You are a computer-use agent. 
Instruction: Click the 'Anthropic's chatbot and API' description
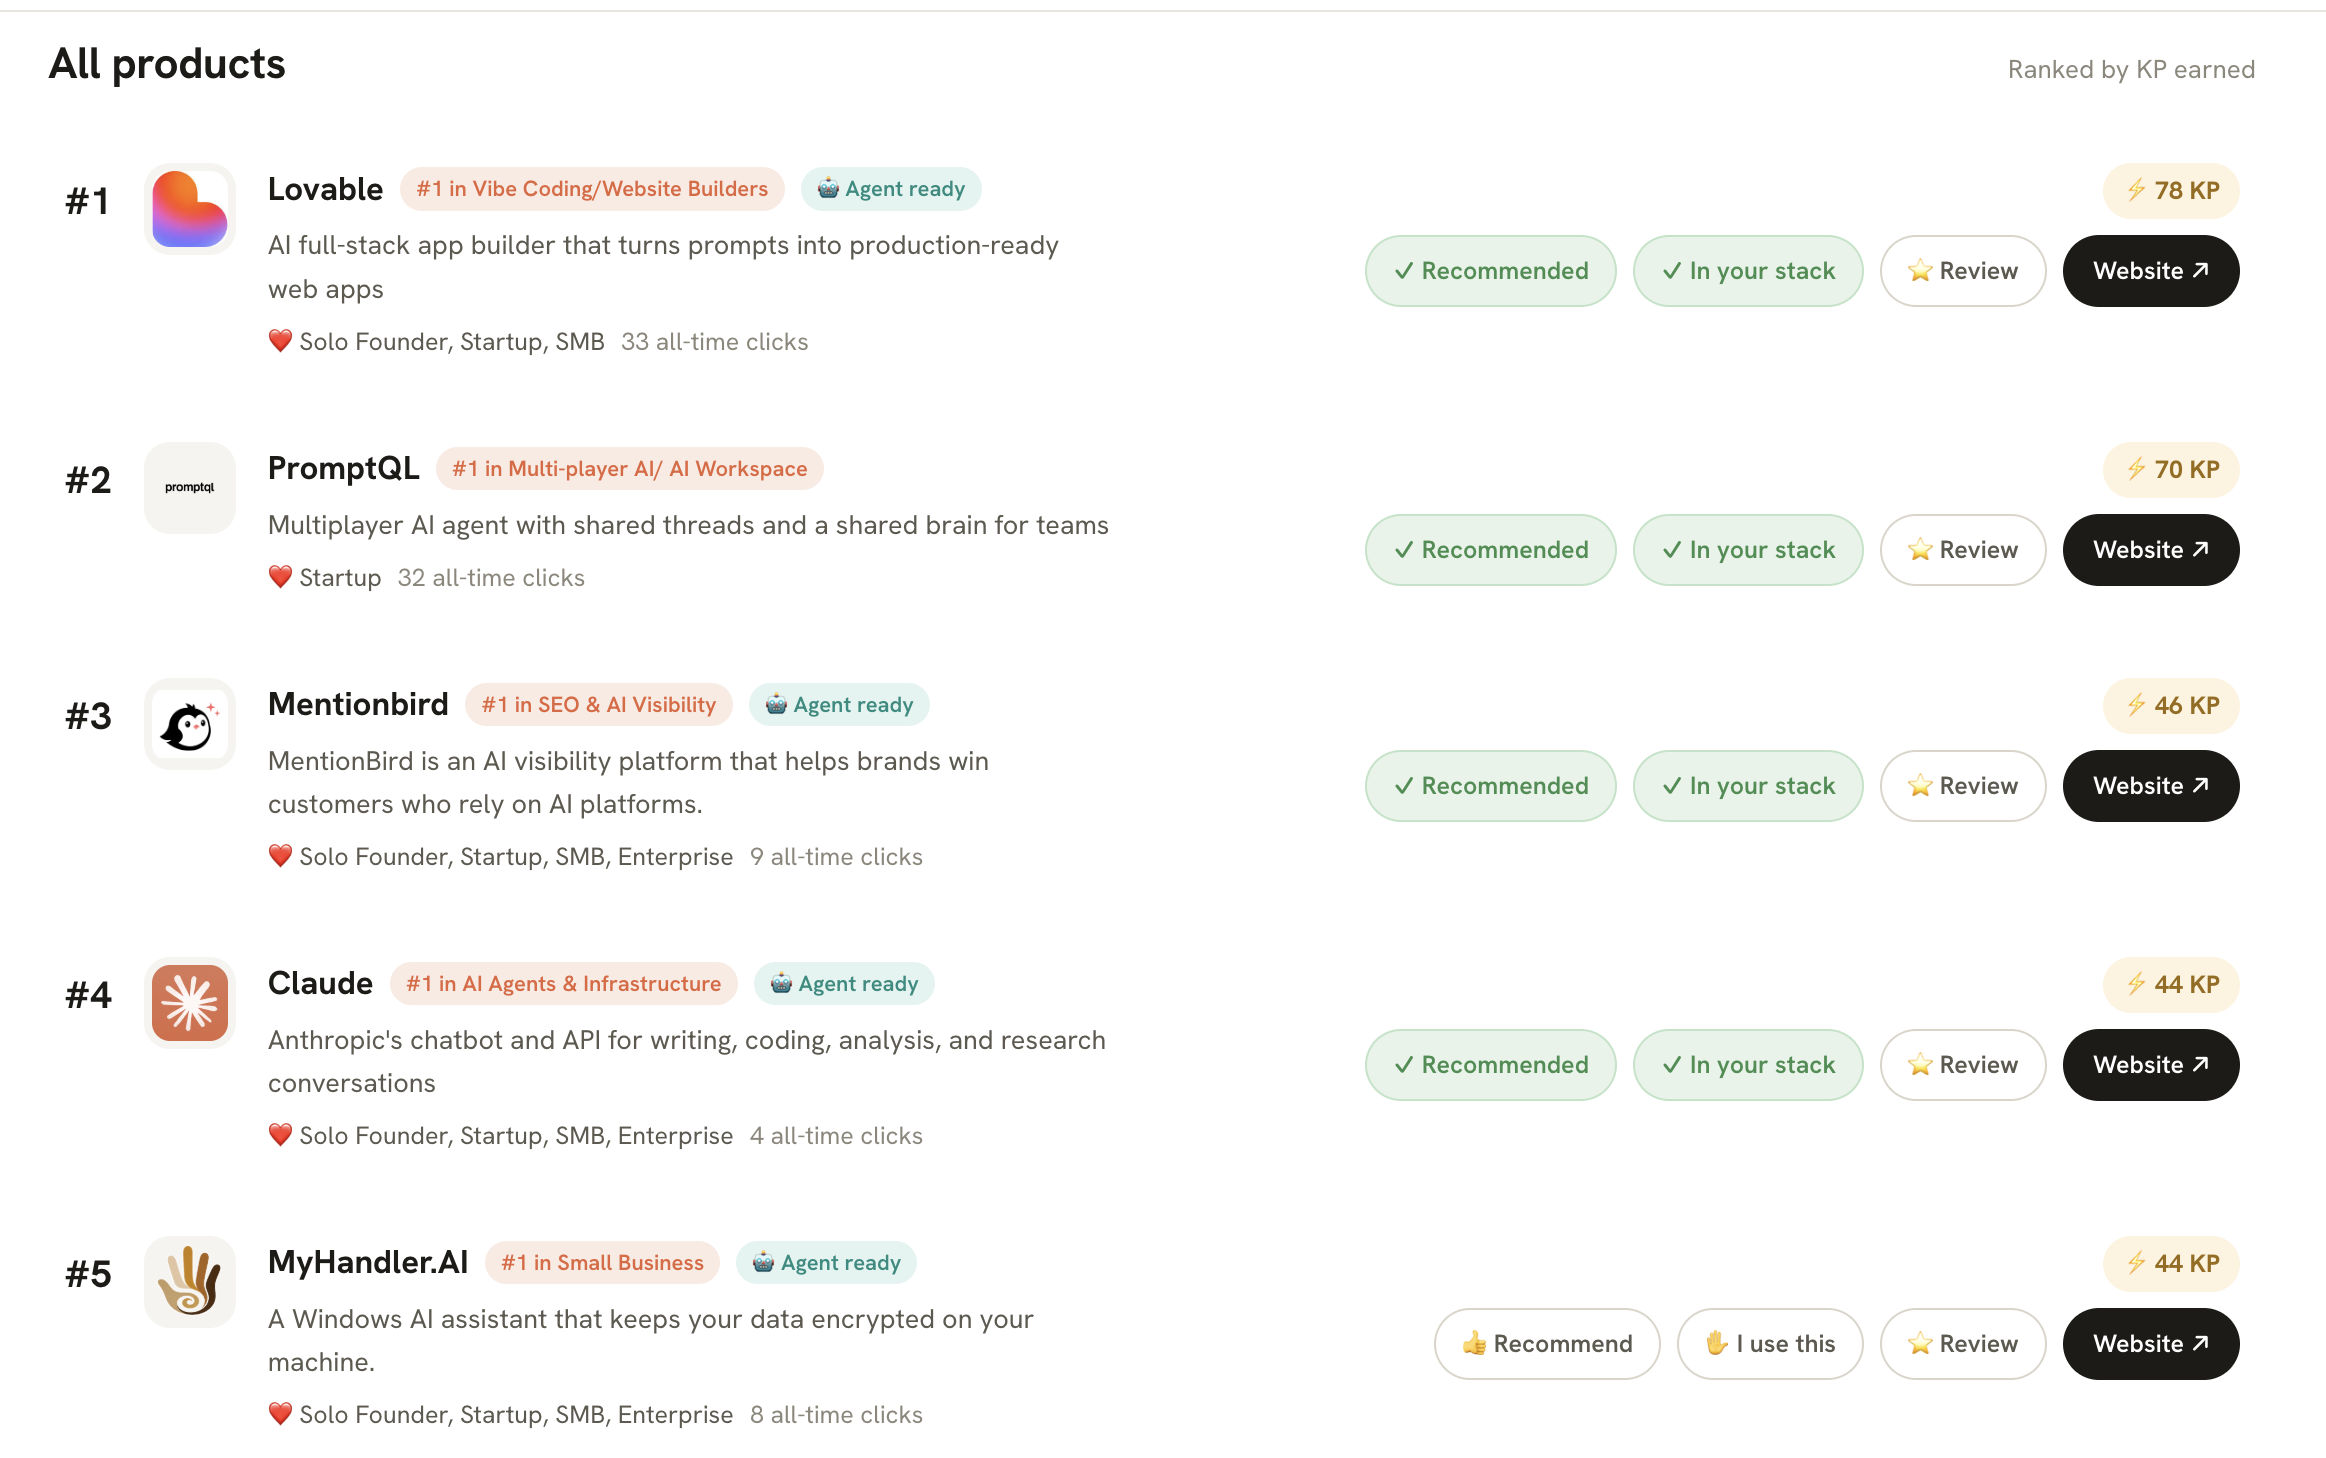687,1062
